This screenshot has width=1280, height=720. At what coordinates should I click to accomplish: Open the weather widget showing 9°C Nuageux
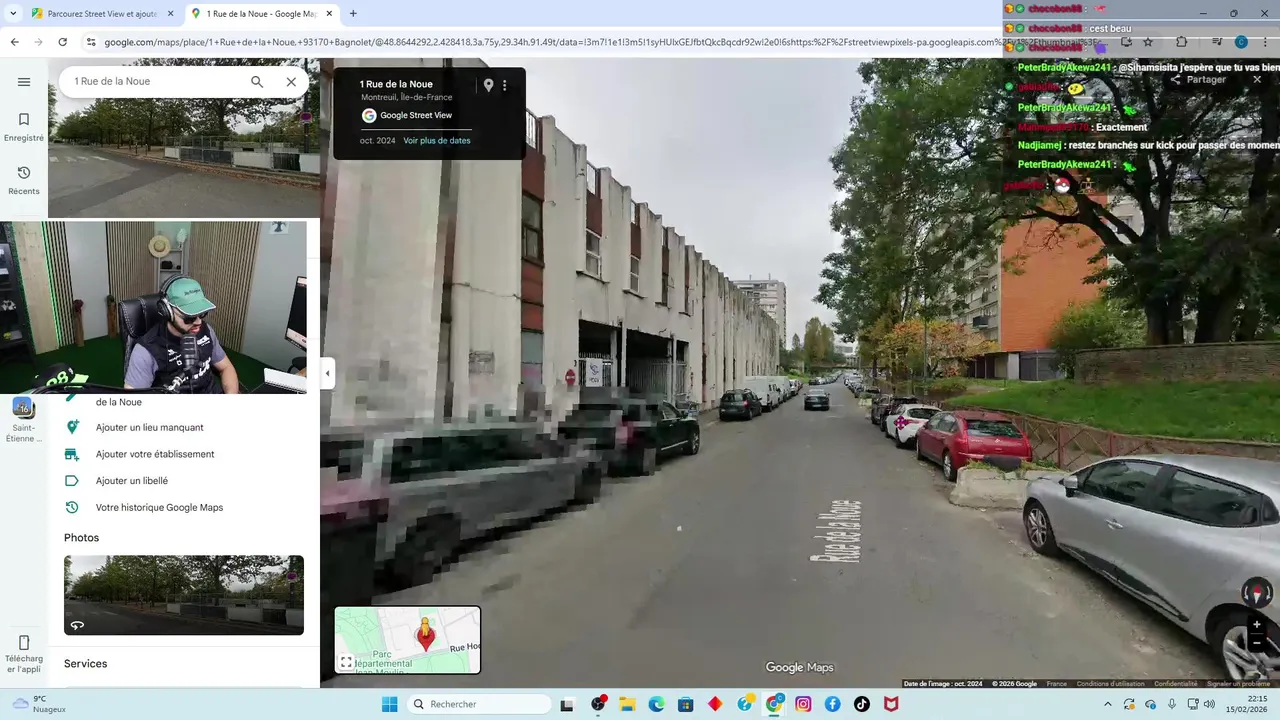(x=37, y=704)
